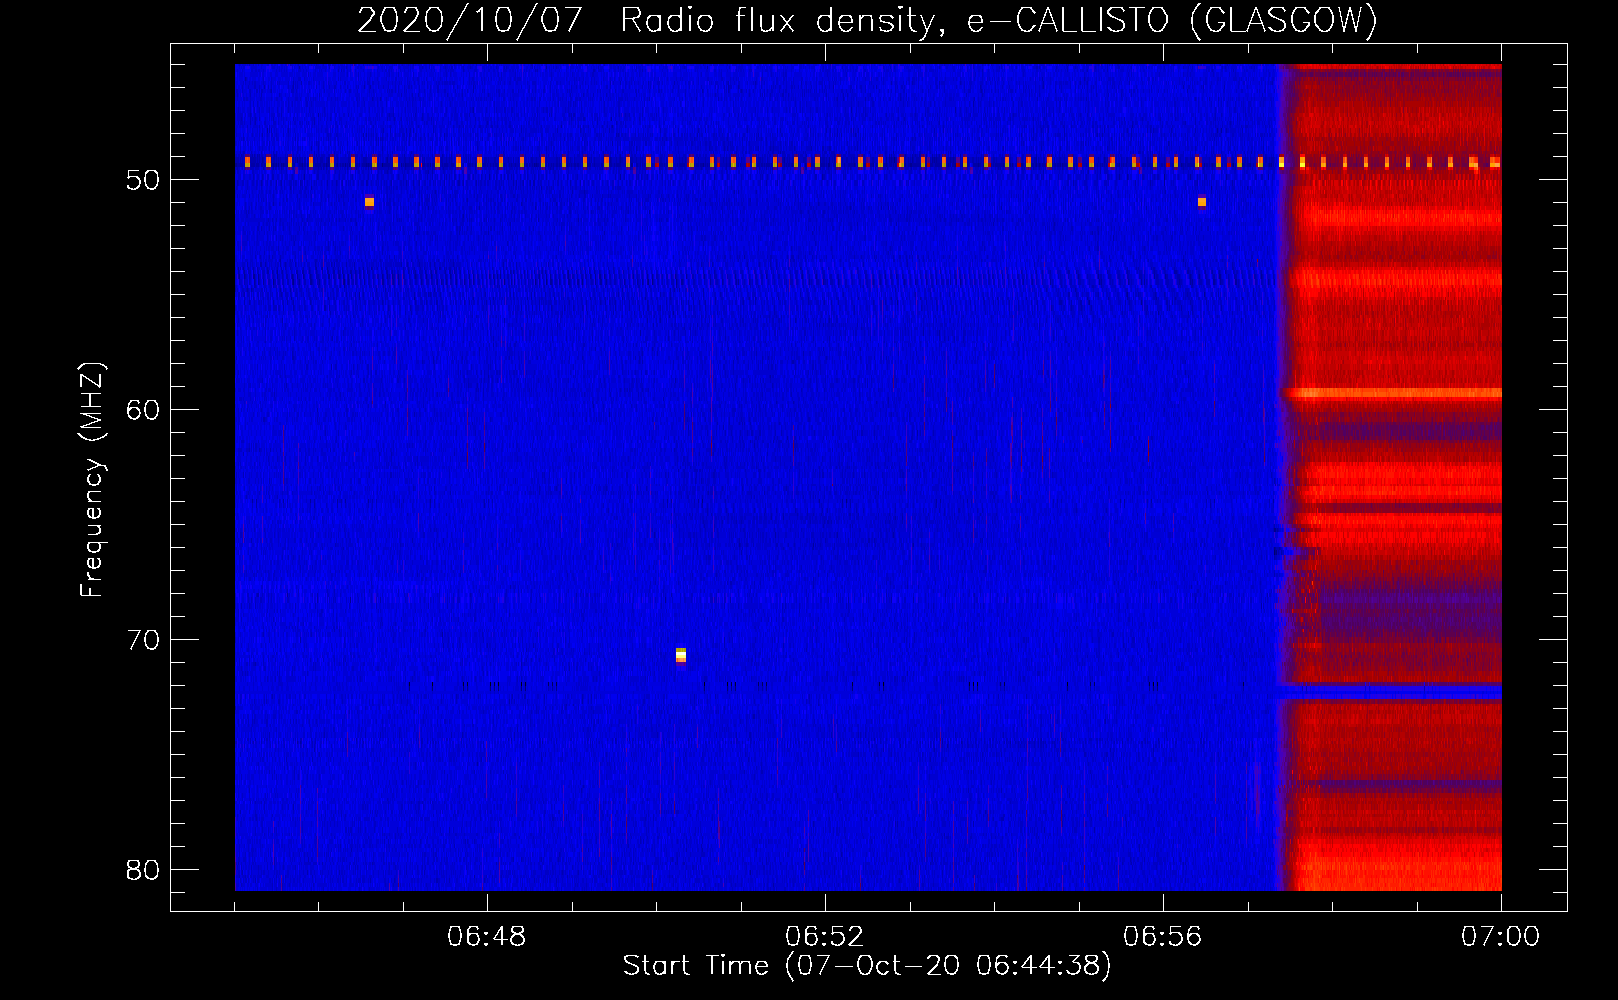Click the 06:48 time tick label

tap(487, 937)
